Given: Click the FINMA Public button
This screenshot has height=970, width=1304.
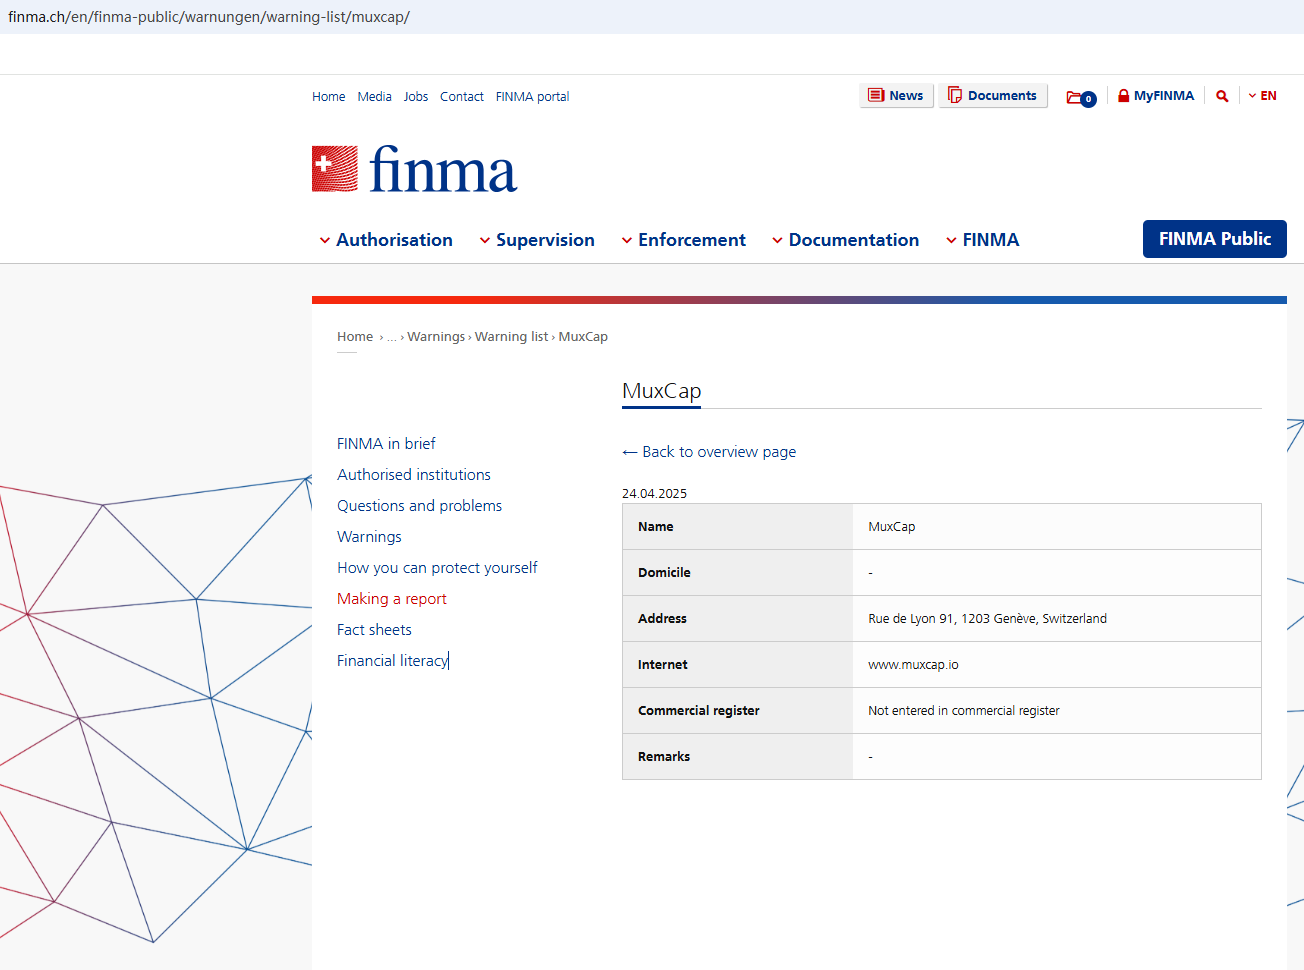Looking at the screenshot, I should (1214, 239).
